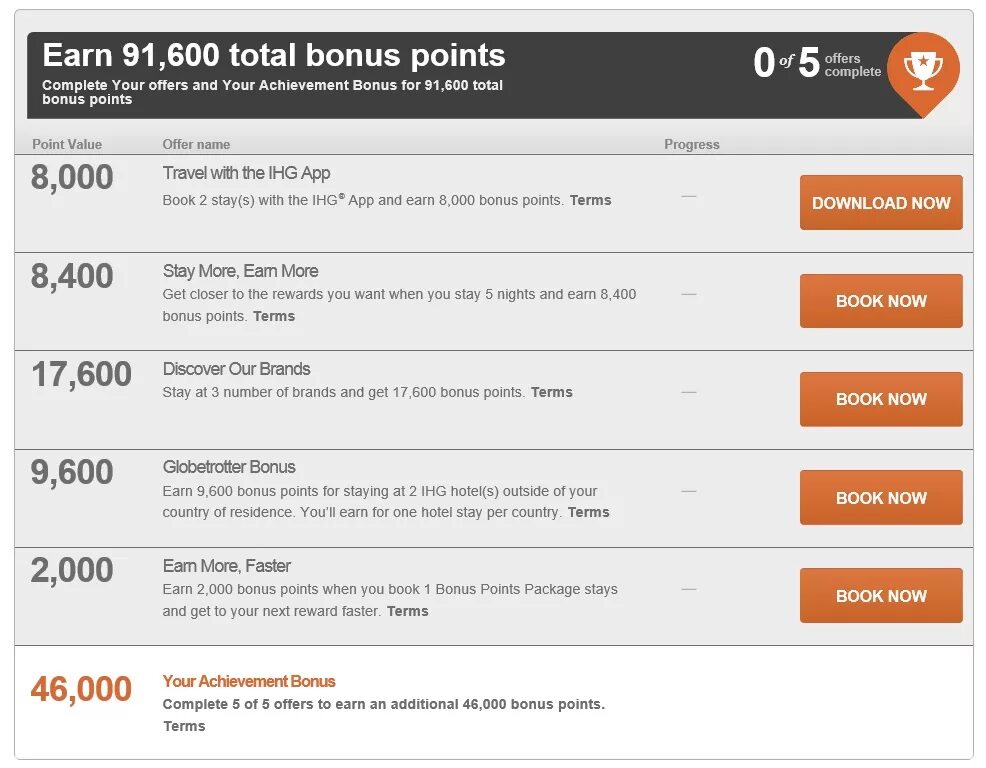The width and height of the screenshot is (986, 768).
Task: Click the Progress column header
Action: (692, 144)
